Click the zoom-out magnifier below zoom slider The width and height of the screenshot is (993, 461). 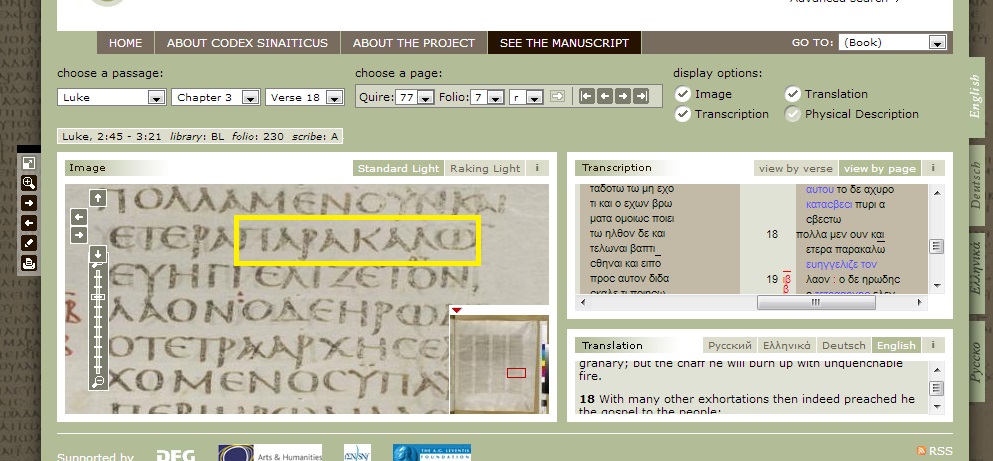(98, 381)
